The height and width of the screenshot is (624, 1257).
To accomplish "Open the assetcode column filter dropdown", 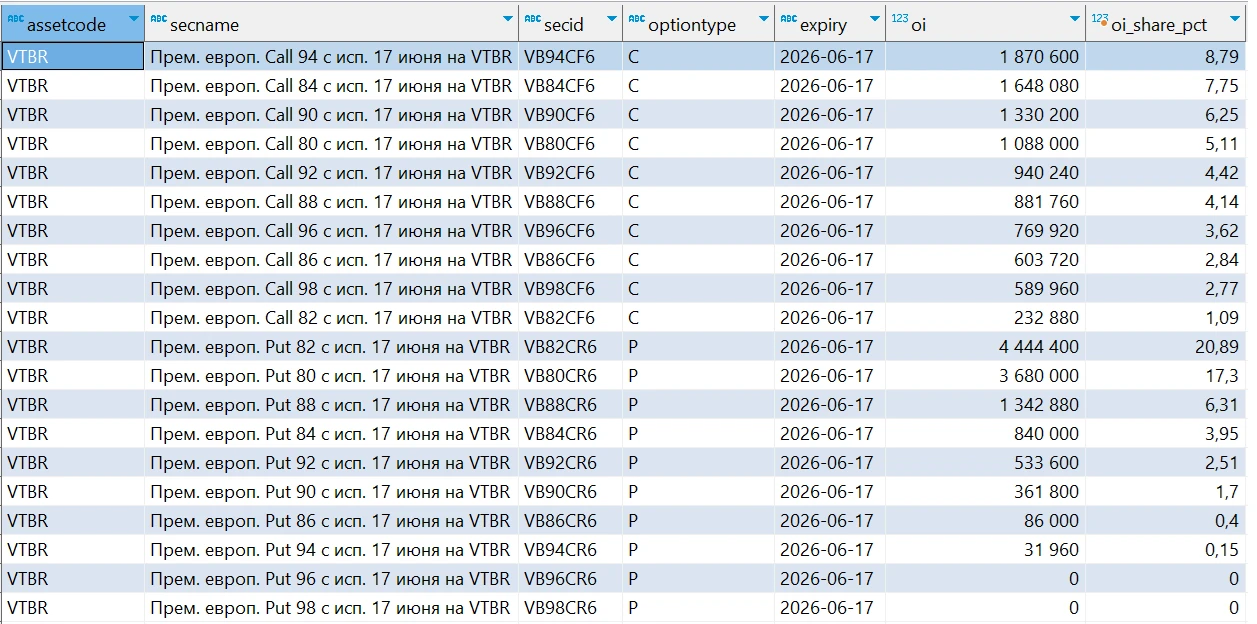I will 134,19.
